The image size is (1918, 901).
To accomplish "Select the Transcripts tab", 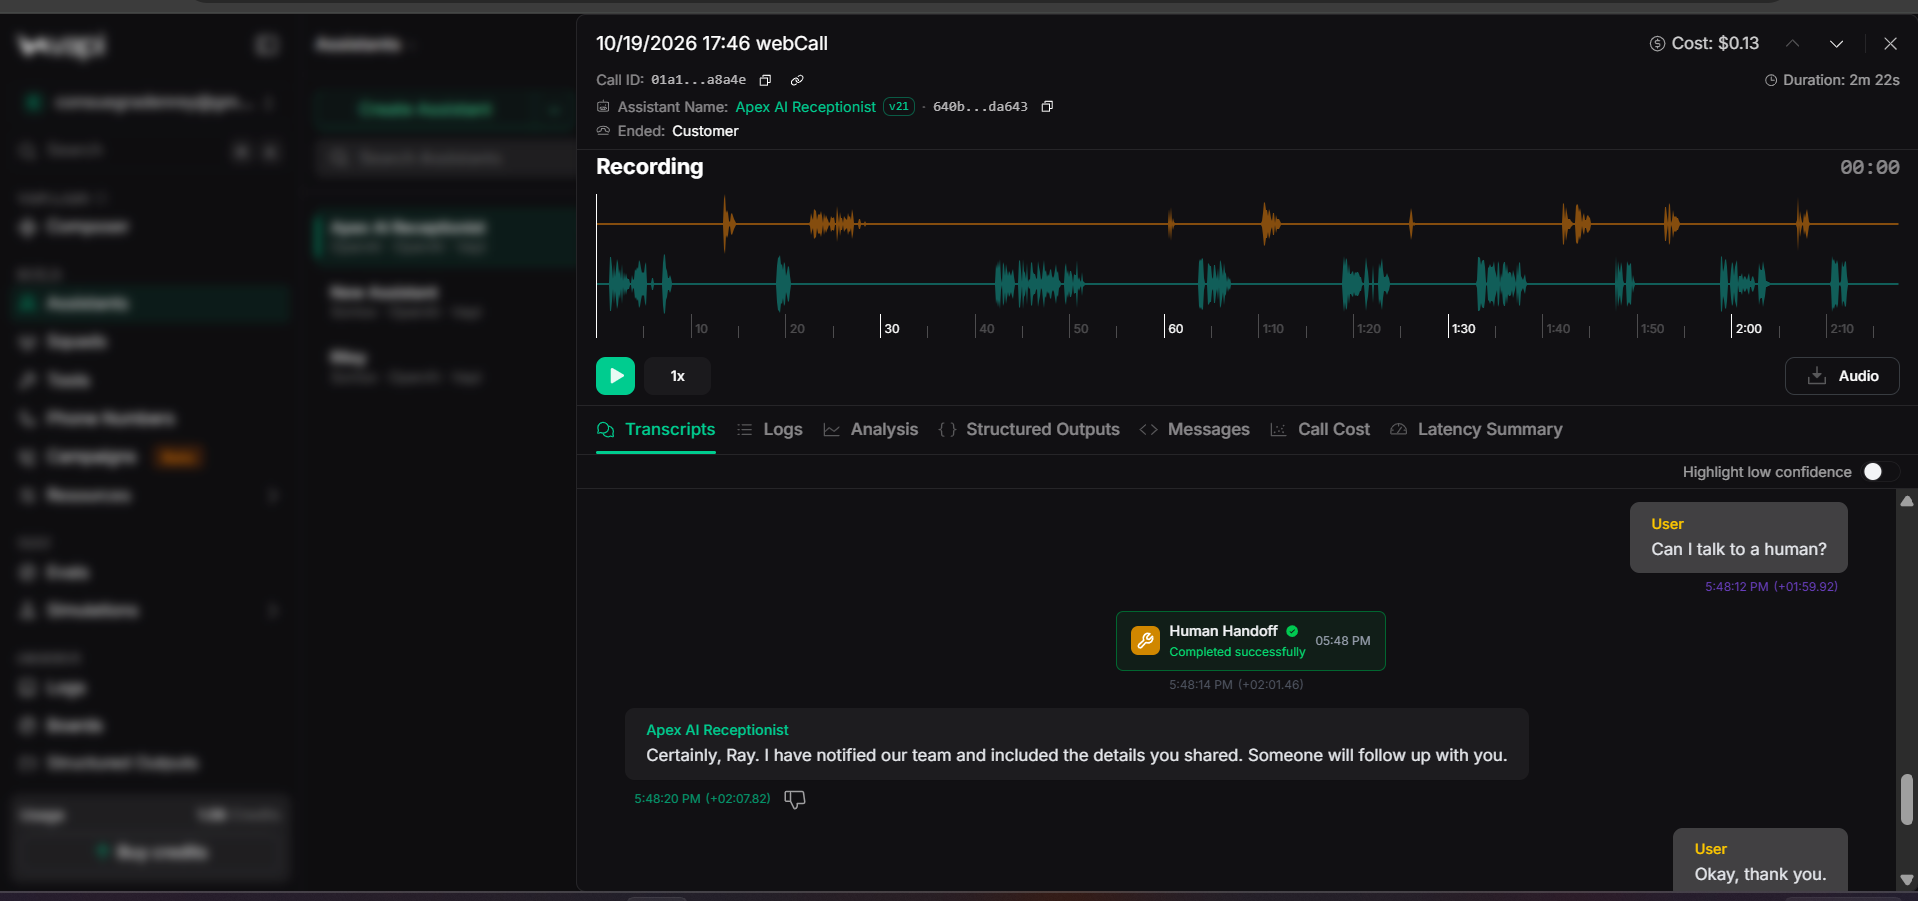I will click(656, 430).
